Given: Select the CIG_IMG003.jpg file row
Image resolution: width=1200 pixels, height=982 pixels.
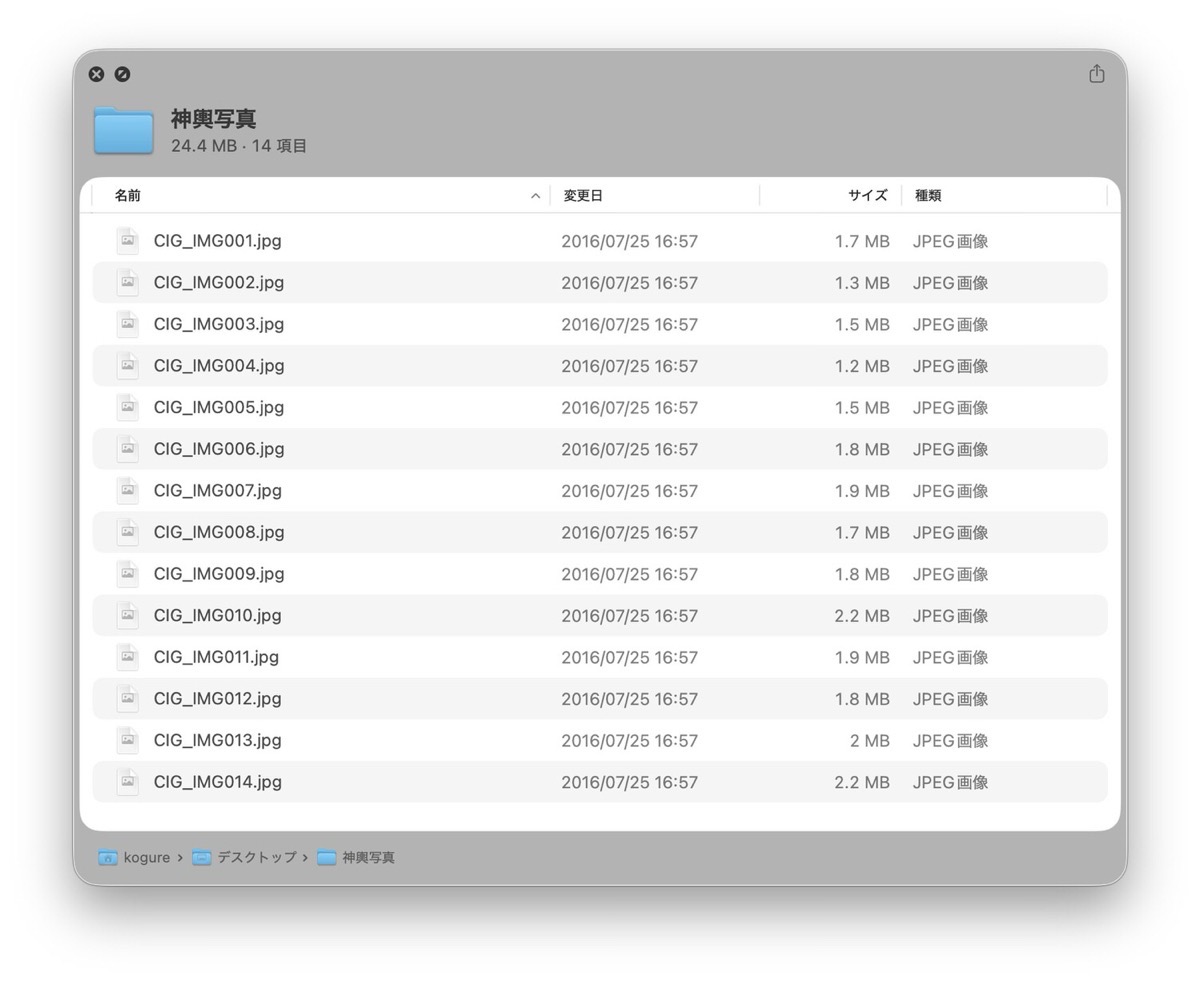Looking at the screenshot, I should pos(219,324).
